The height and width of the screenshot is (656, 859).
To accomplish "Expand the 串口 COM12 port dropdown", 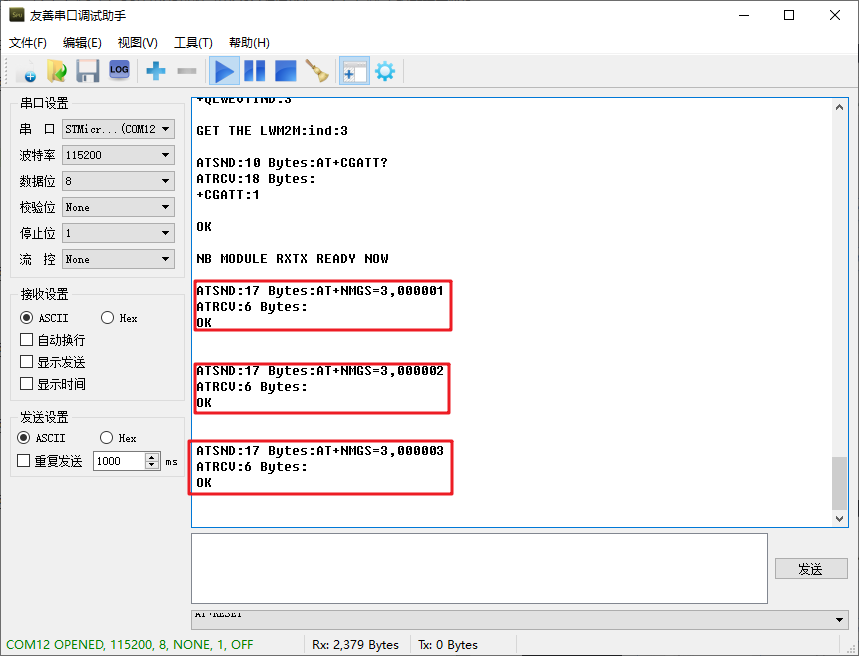I will 118,129.
